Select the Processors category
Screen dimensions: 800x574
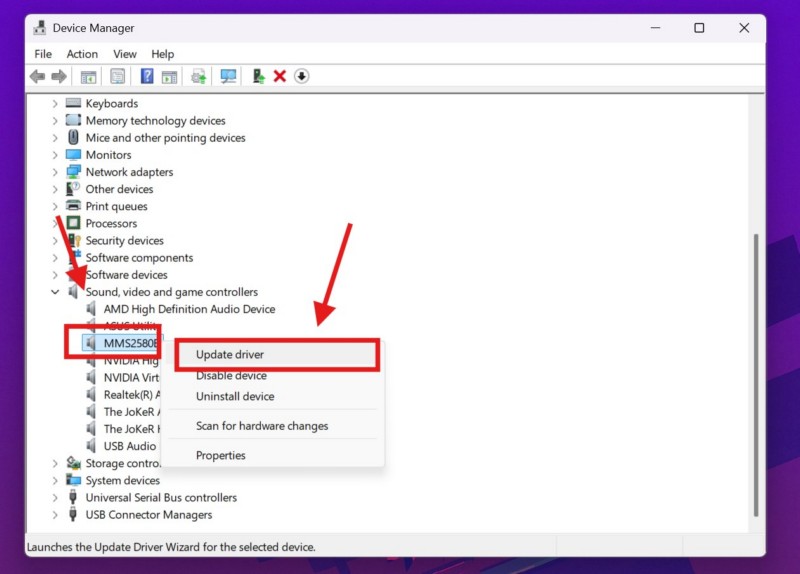111,224
